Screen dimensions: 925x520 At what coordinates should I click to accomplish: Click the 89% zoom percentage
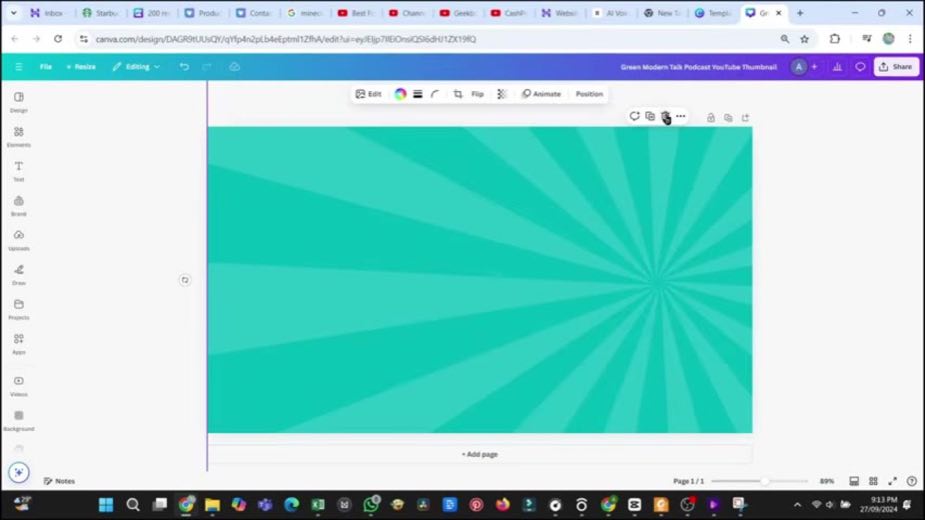827,481
